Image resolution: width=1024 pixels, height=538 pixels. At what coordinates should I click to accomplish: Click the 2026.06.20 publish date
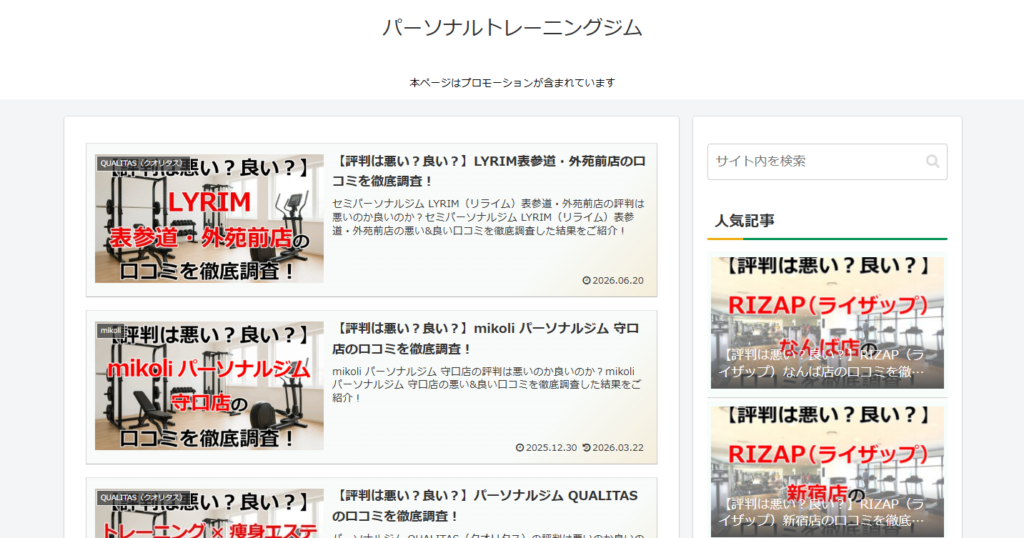point(618,280)
